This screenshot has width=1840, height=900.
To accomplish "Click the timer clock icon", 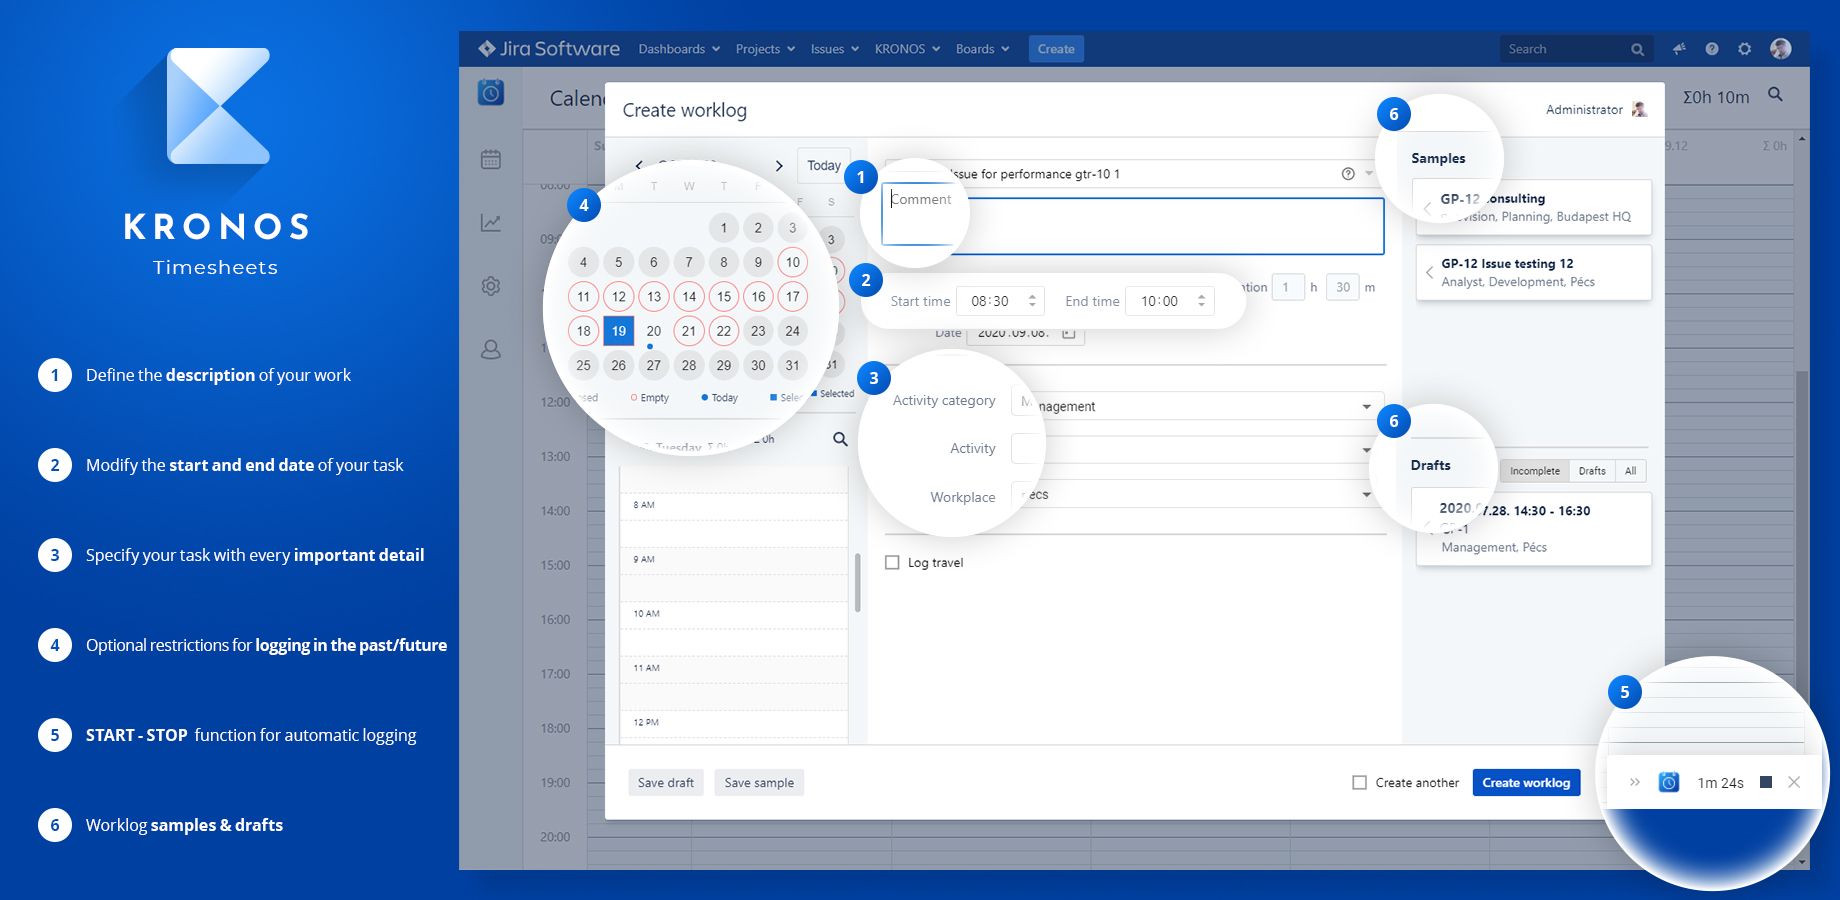I will click(1669, 782).
